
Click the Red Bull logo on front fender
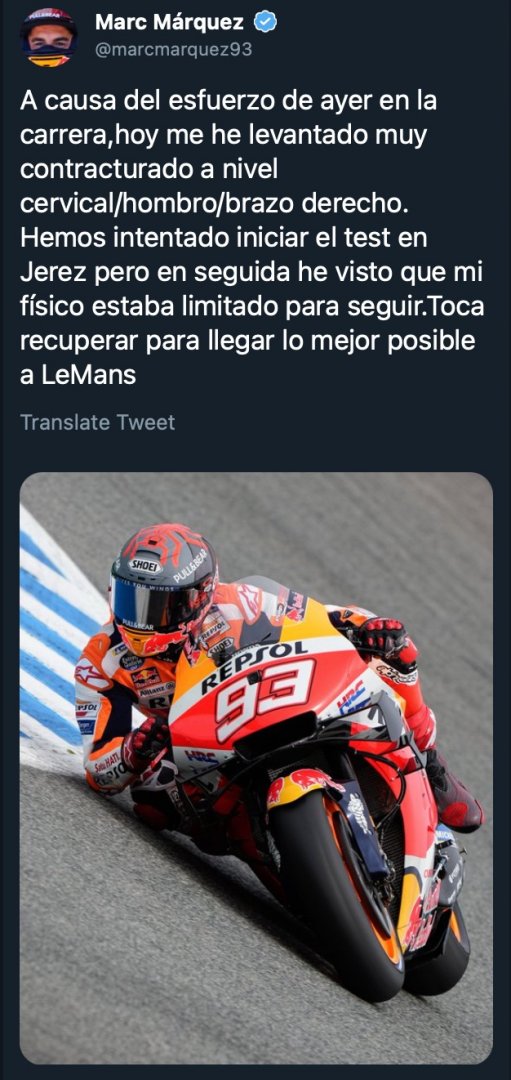tap(302, 787)
